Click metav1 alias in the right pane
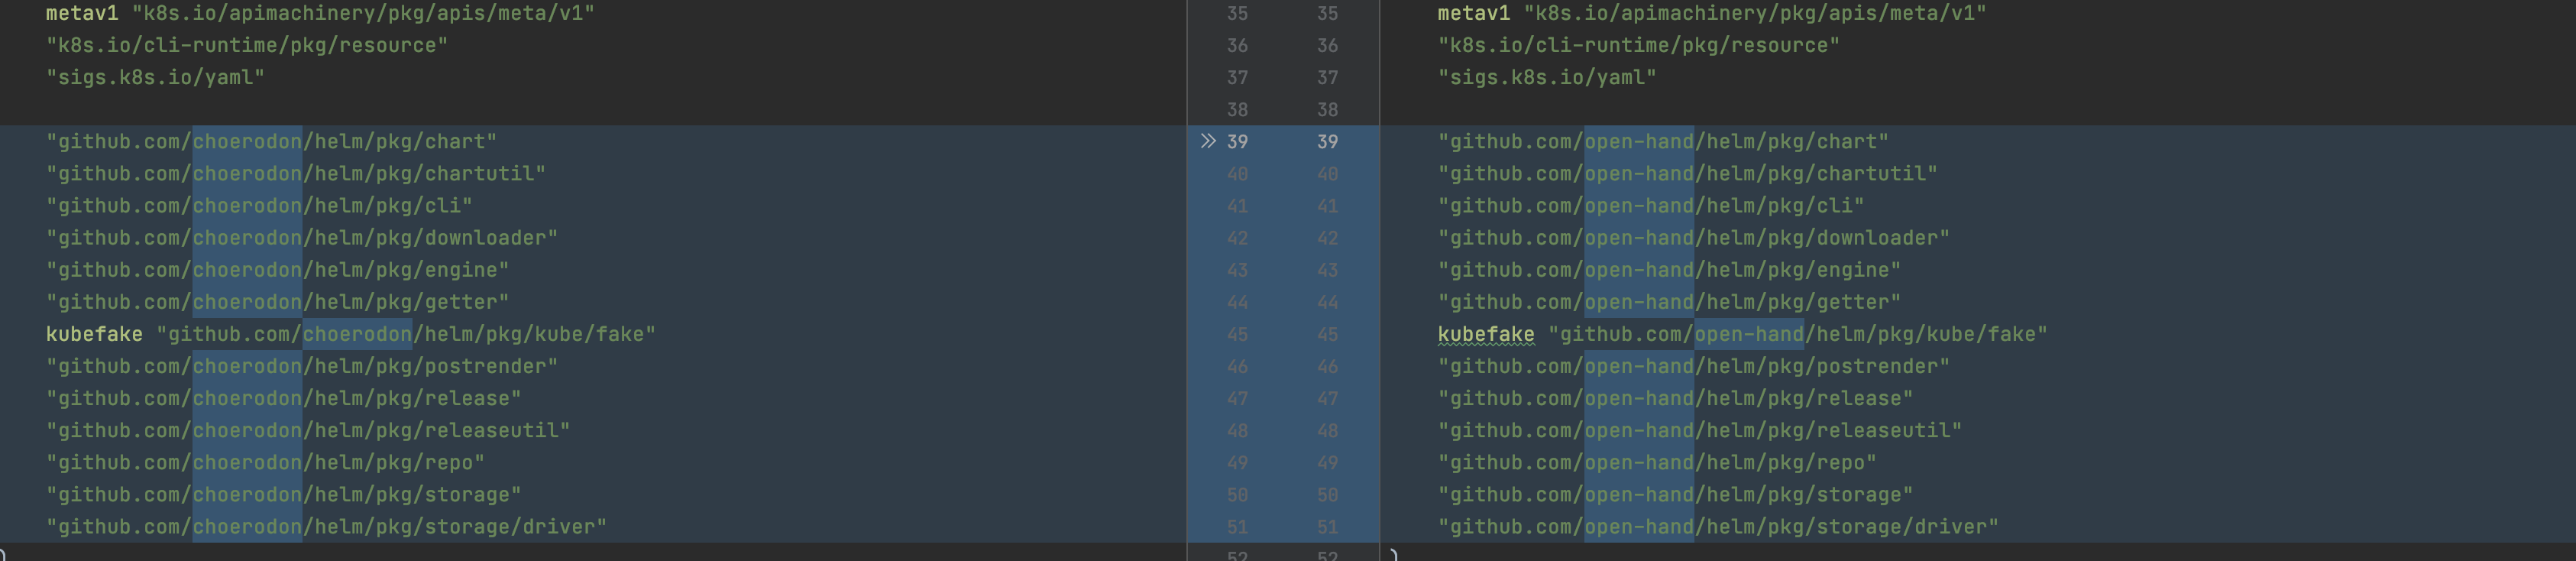2576x561 pixels. point(1474,13)
